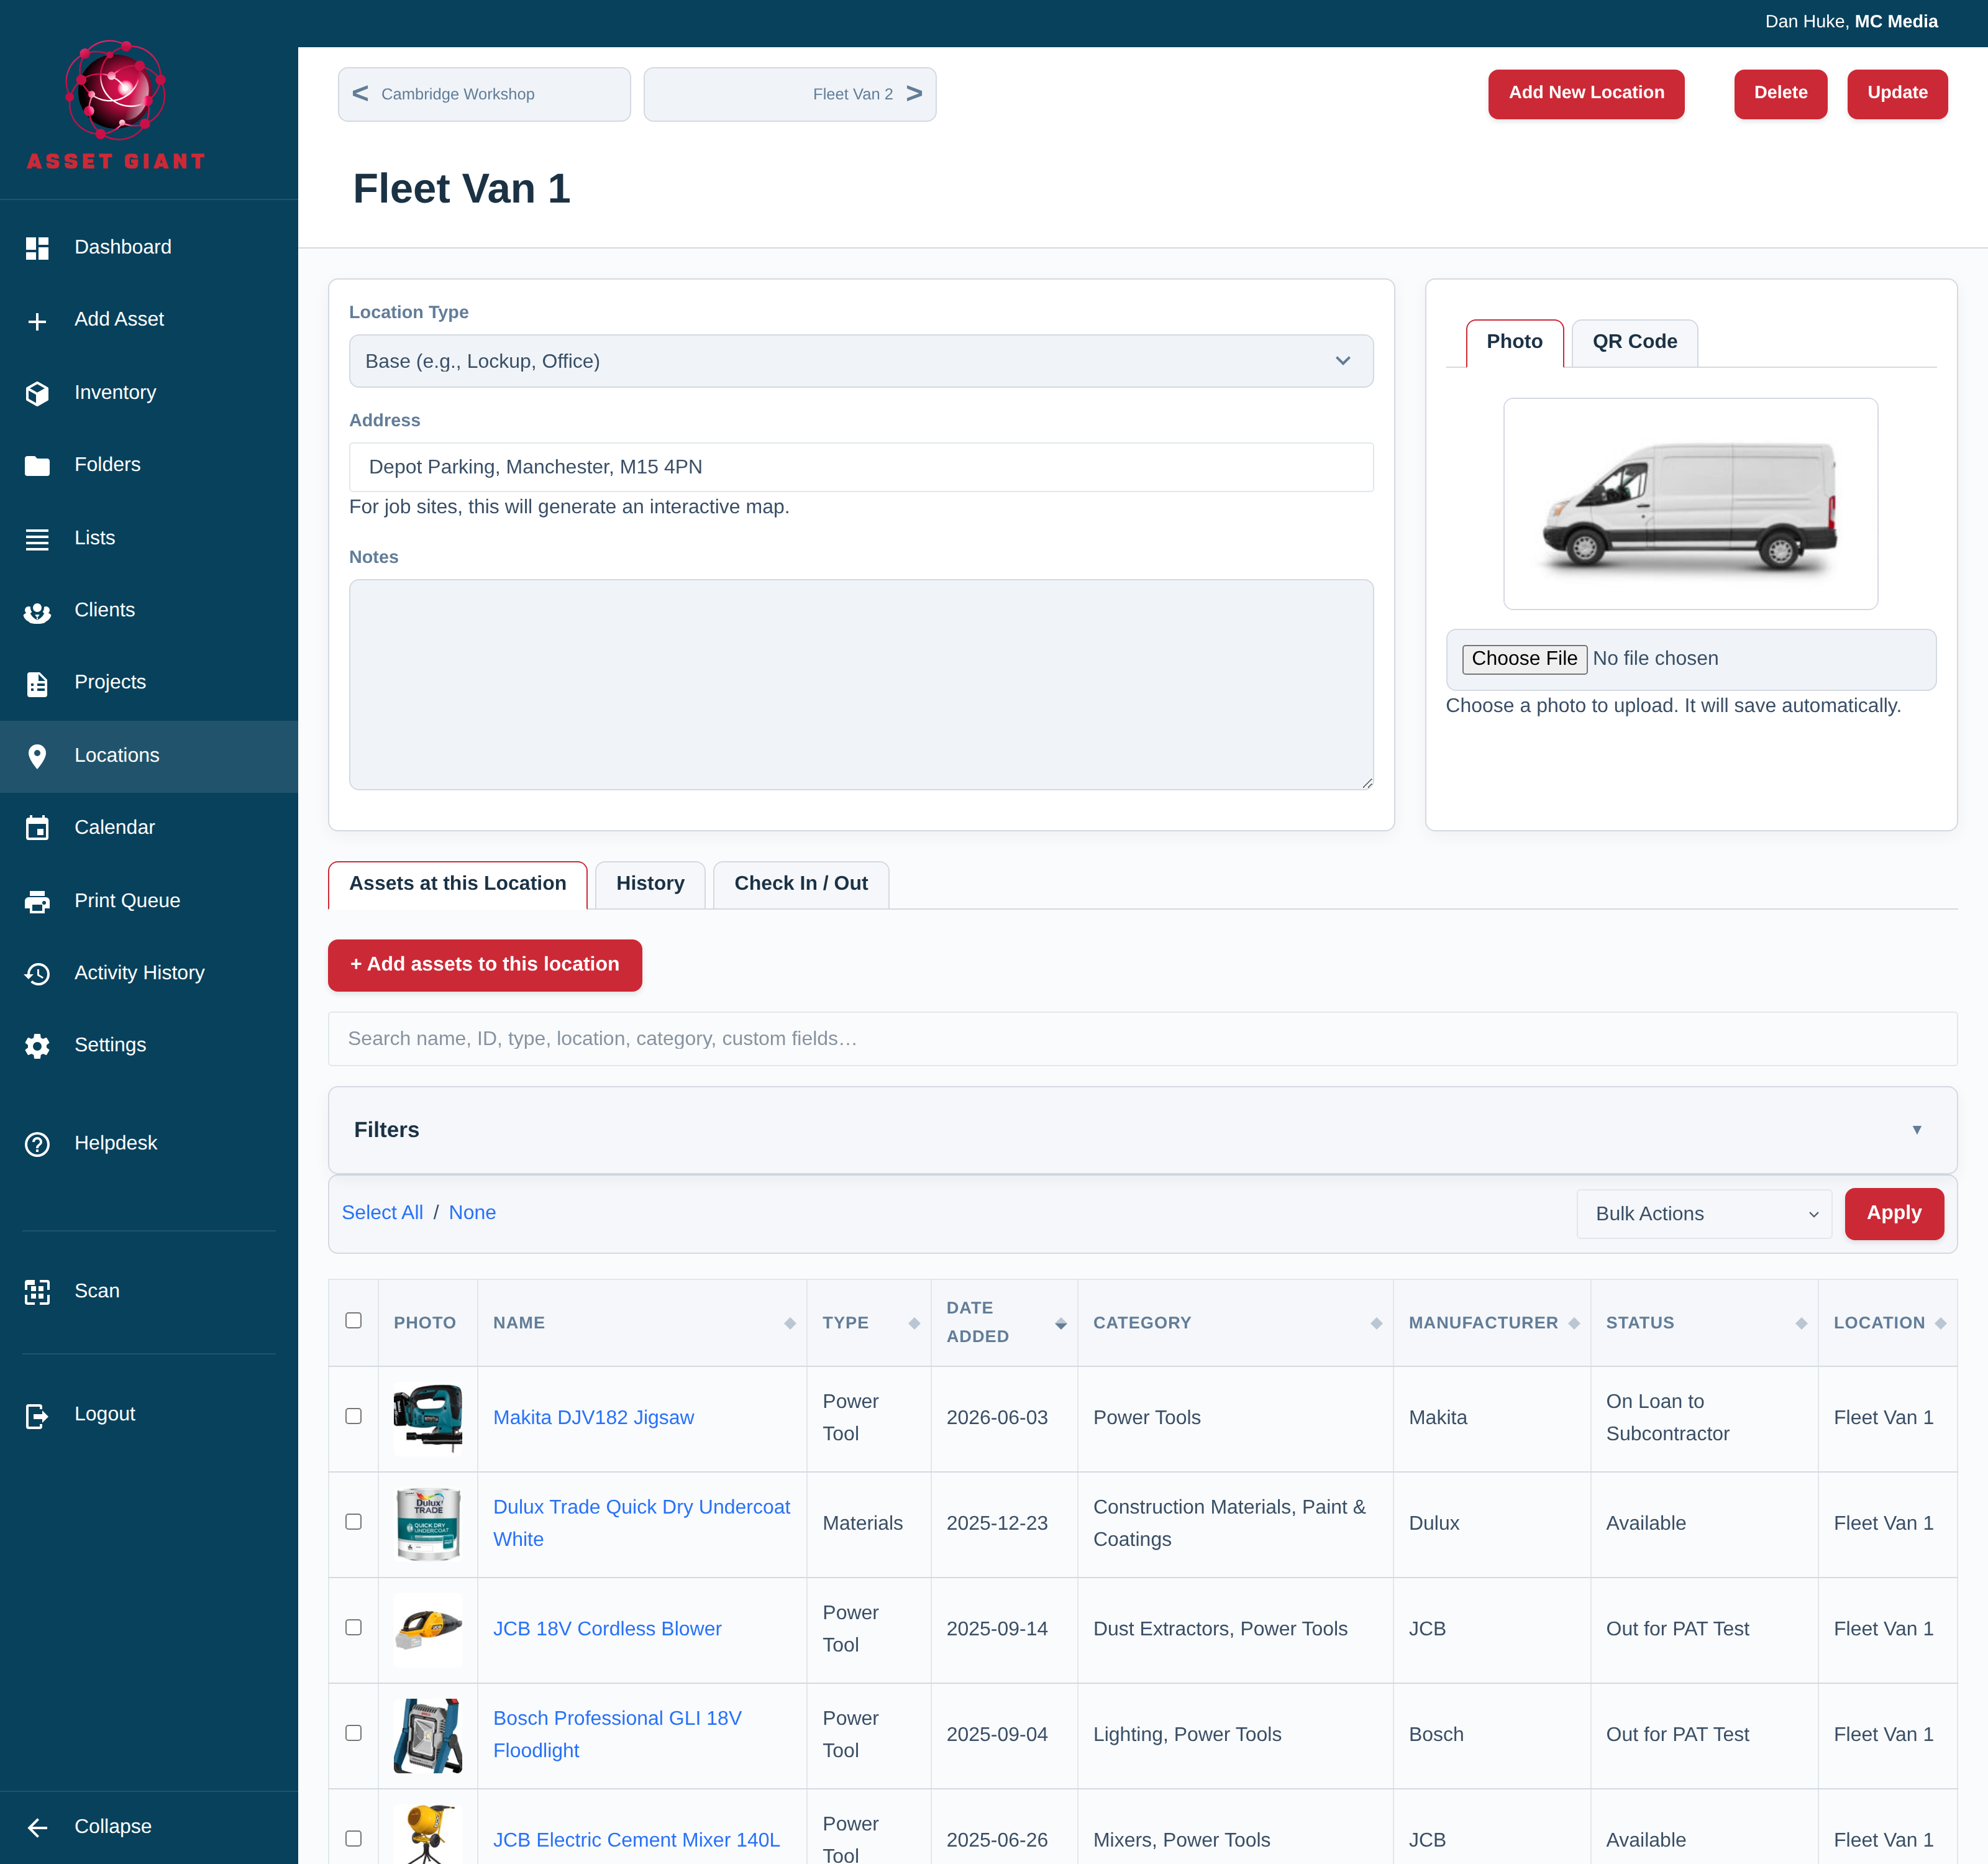Apply the selected bulk action

pyautogui.click(x=1894, y=1213)
